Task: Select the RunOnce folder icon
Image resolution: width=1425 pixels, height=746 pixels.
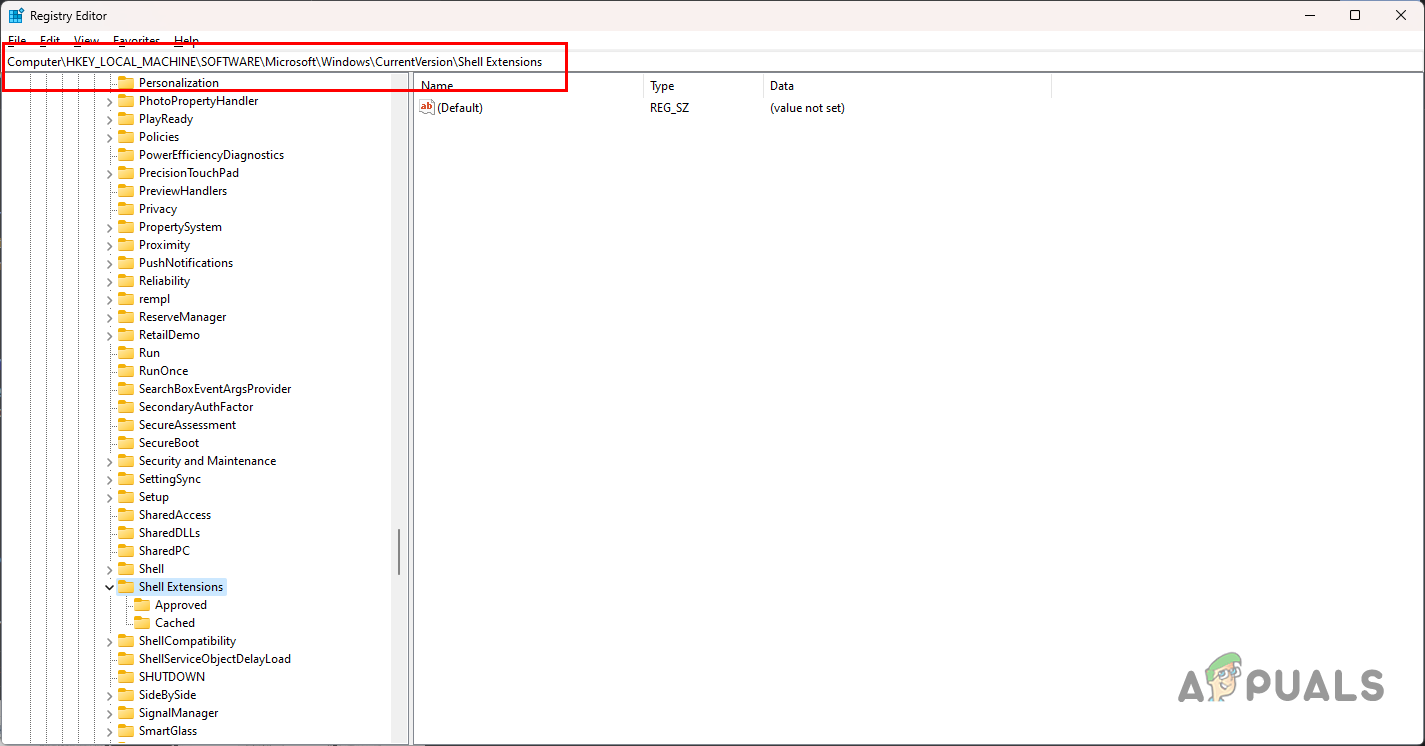Action: coord(128,370)
